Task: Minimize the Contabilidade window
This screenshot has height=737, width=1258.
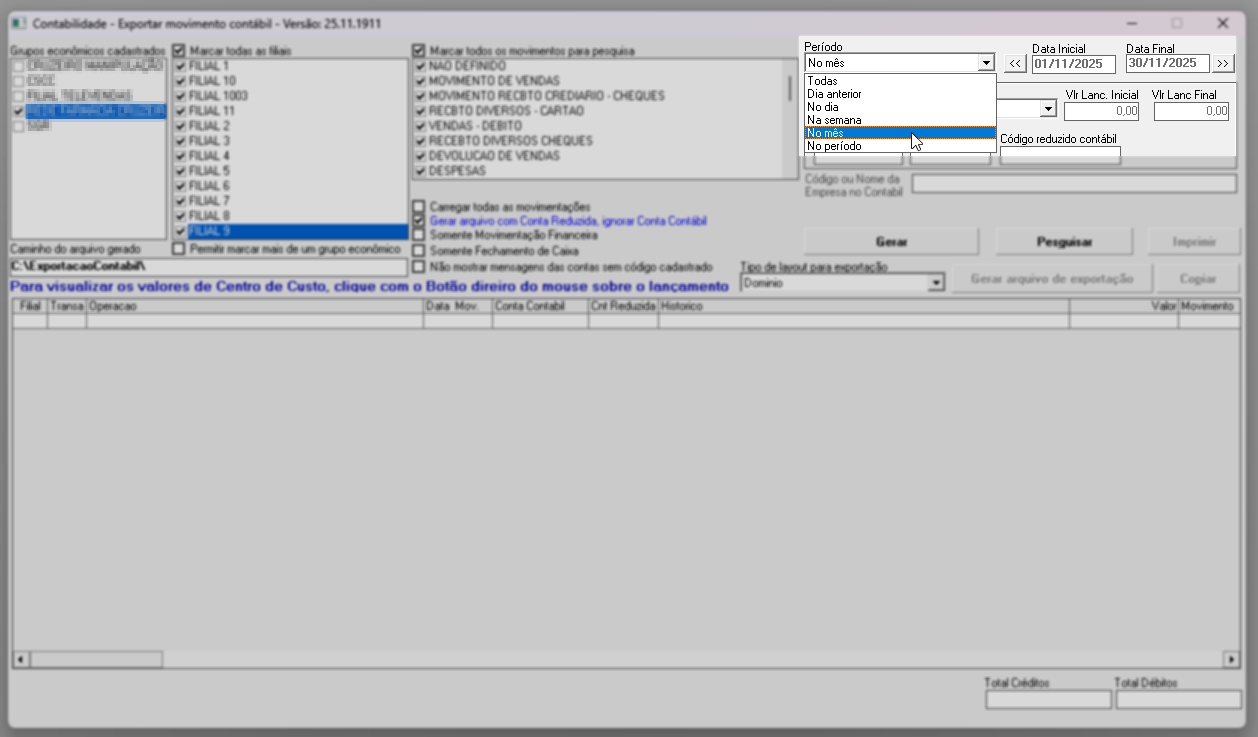Action: 1132,22
